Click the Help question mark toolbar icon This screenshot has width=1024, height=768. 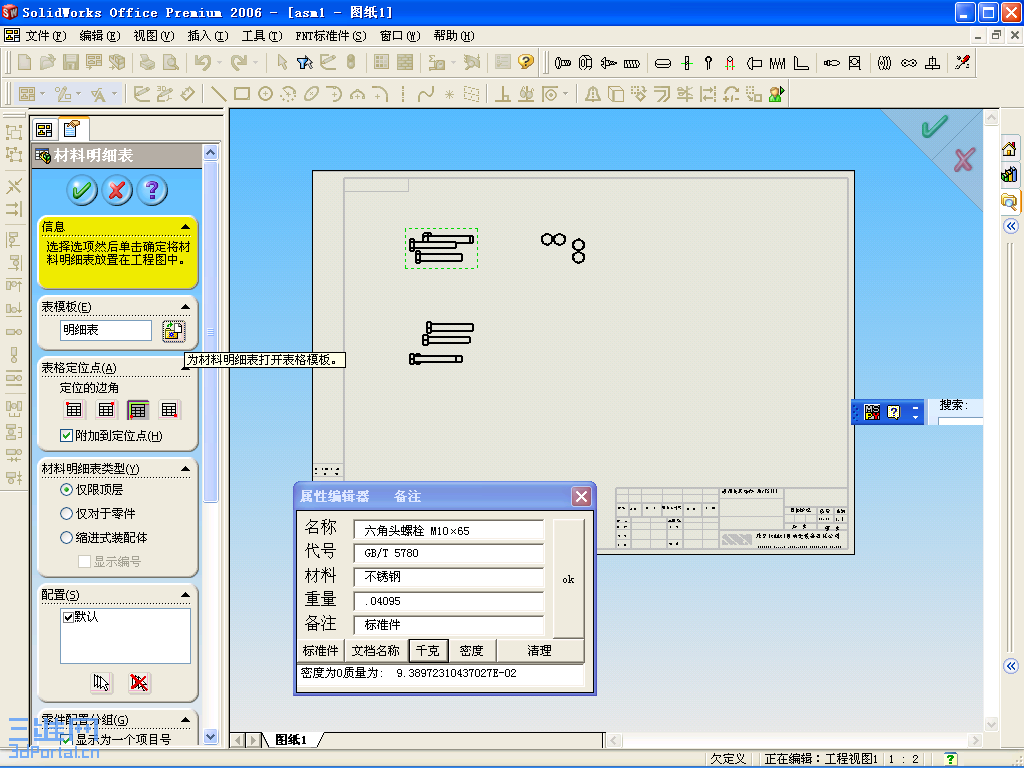click(526, 62)
